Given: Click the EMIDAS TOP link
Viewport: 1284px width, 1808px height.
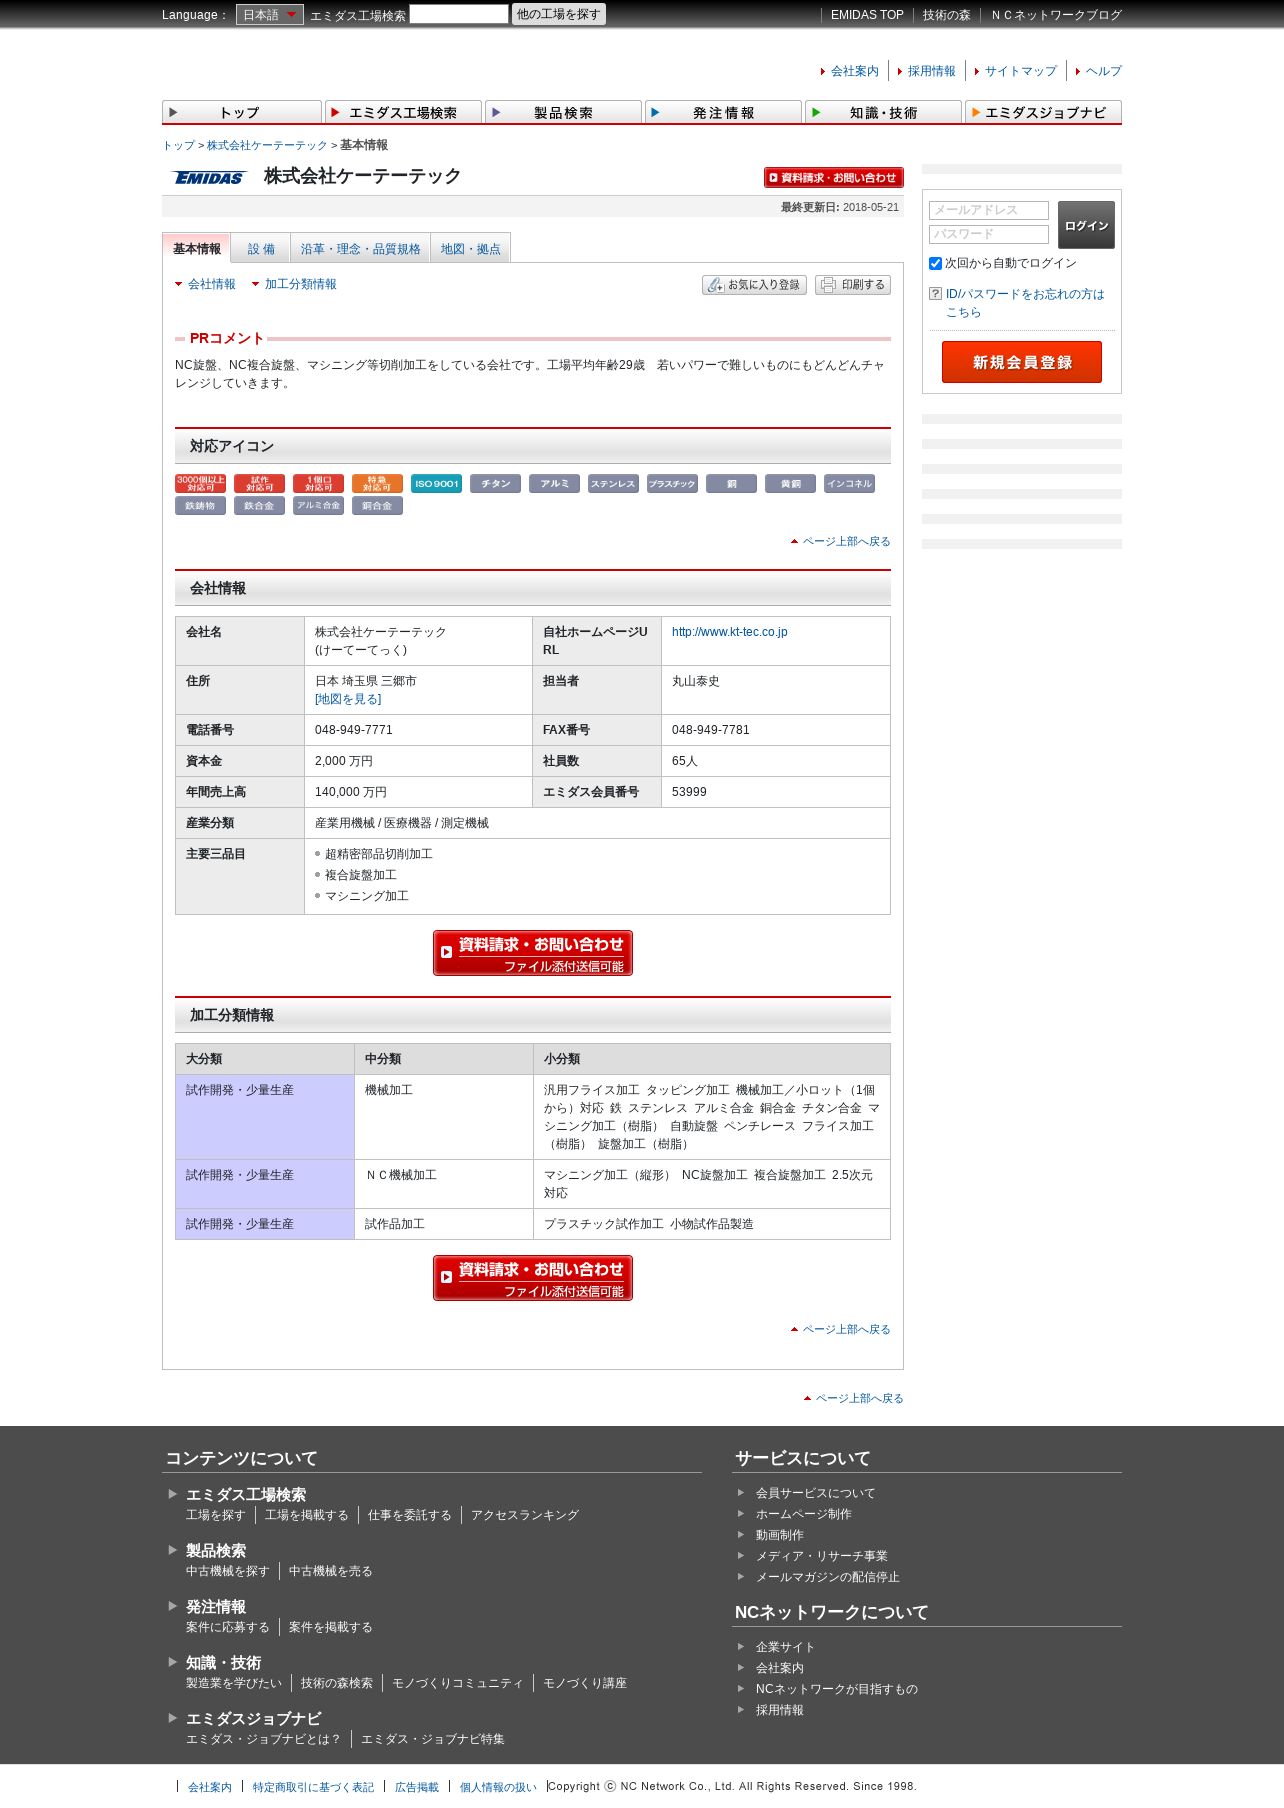Looking at the screenshot, I should click(x=867, y=15).
